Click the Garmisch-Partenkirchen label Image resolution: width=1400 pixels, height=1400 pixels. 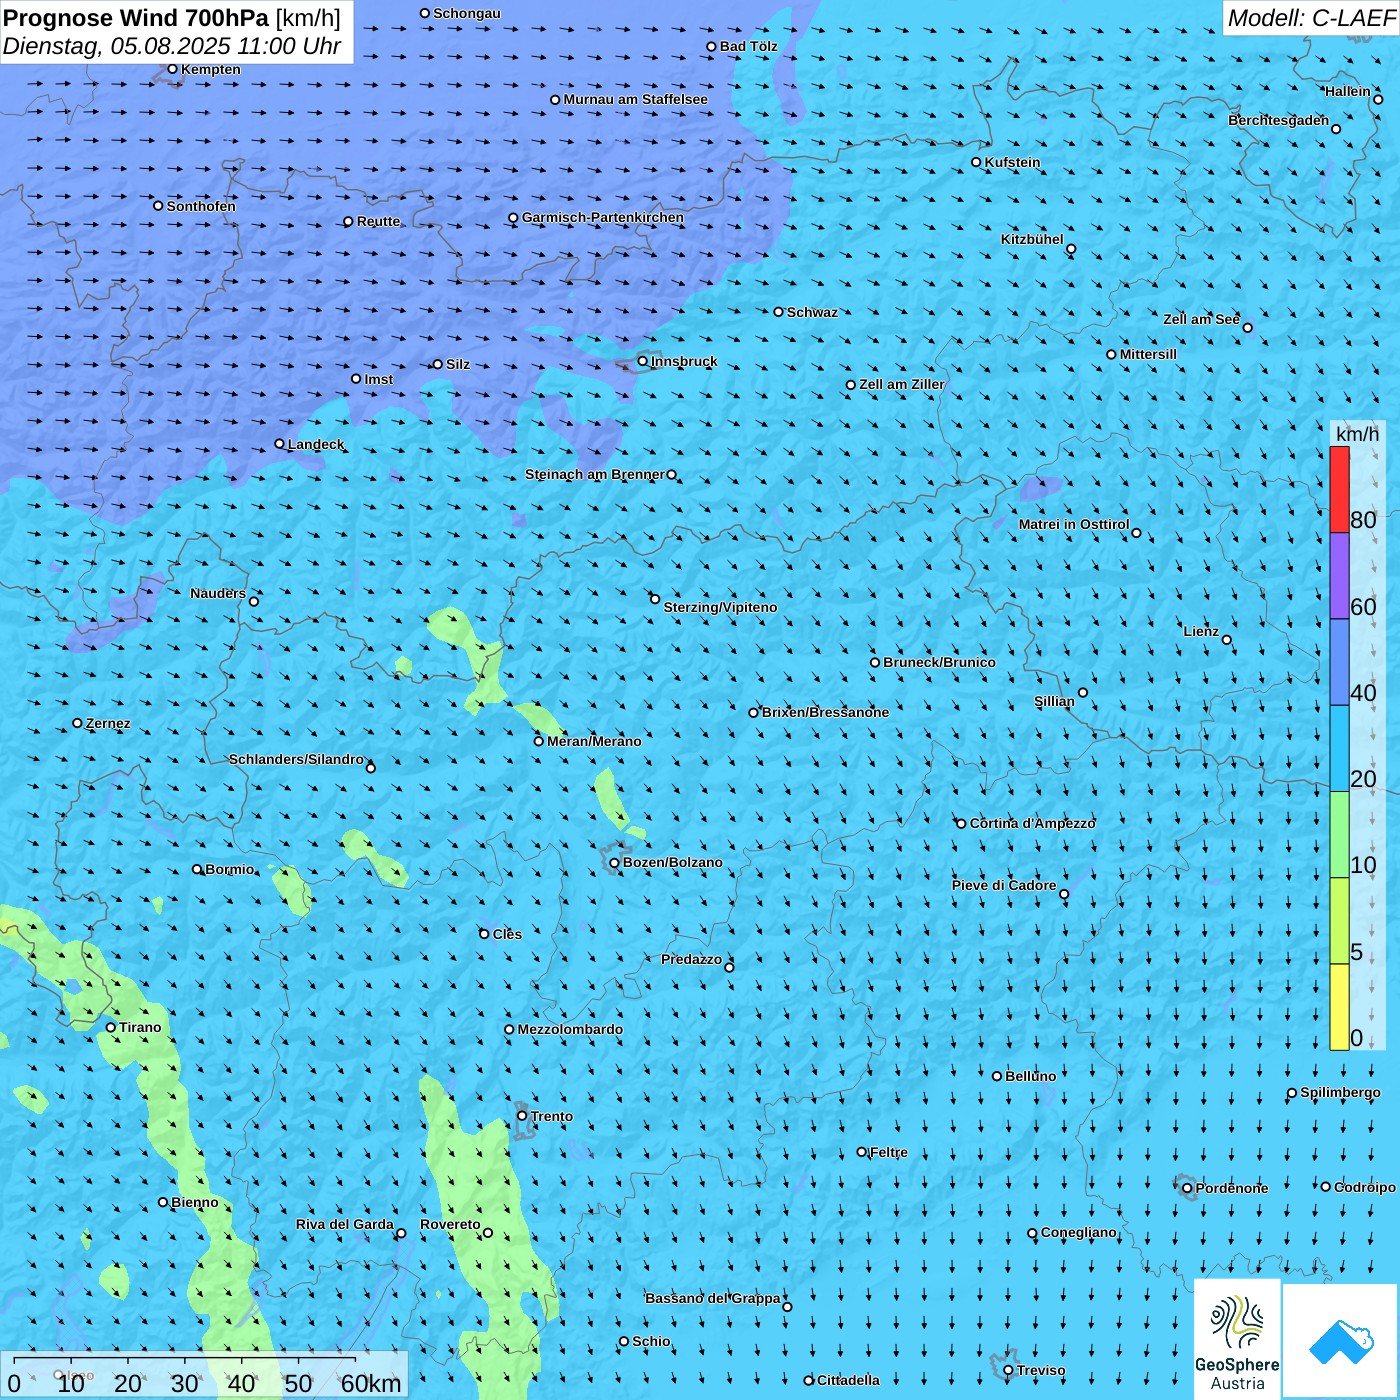[x=603, y=217]
